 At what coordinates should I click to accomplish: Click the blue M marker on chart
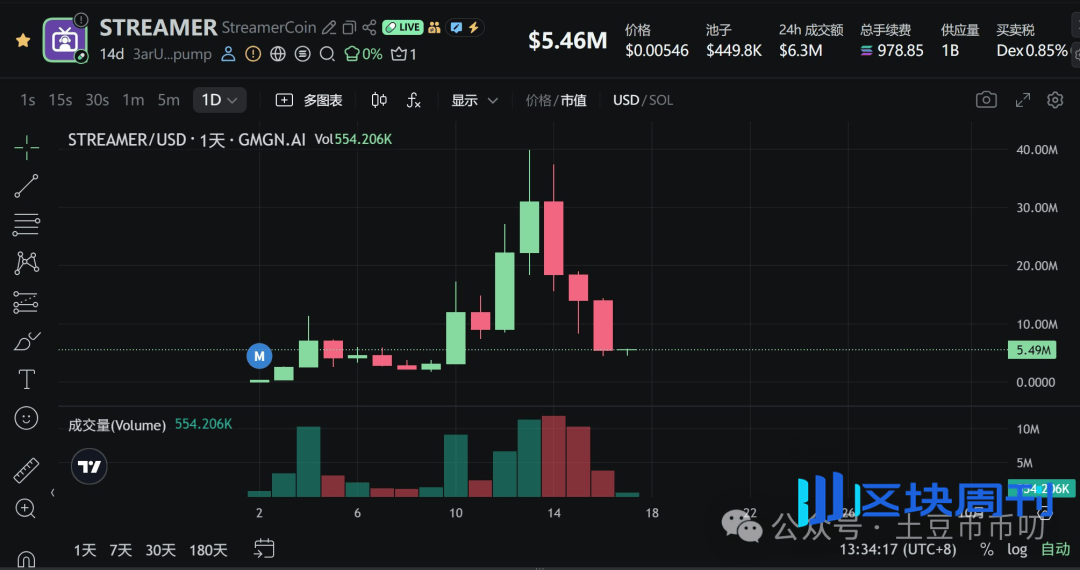tap(259, 356)
